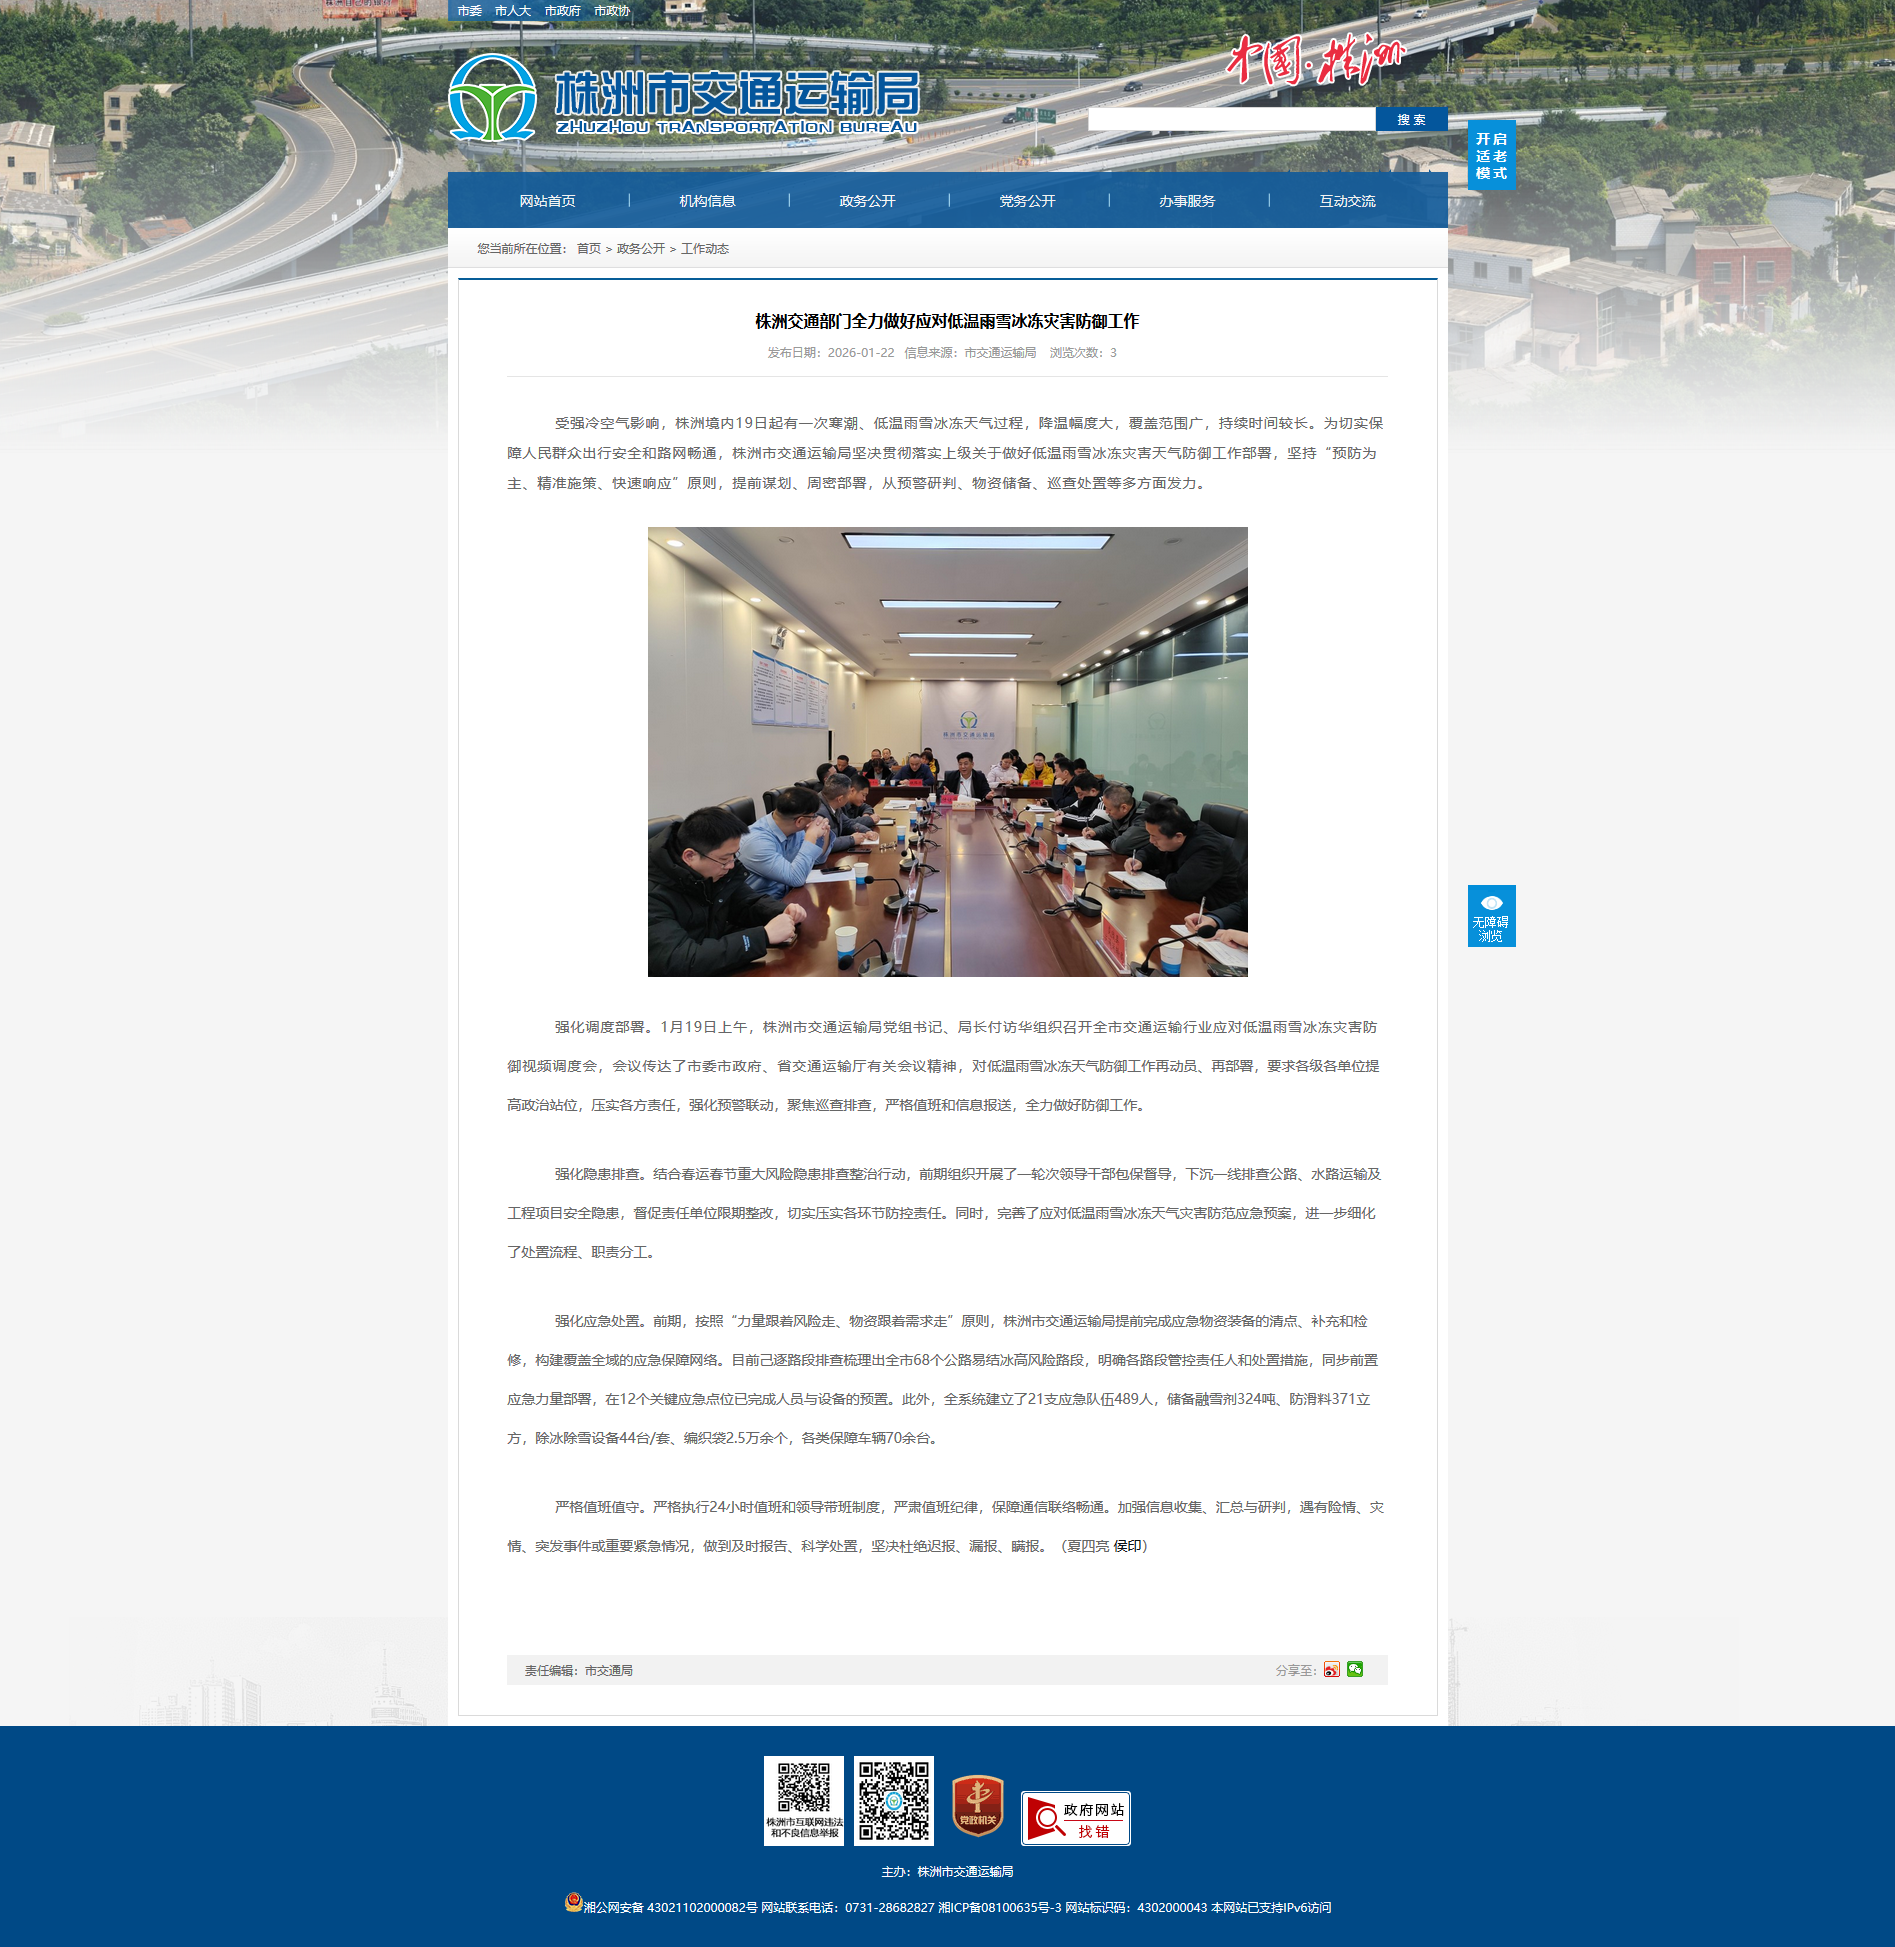Click the meeting room article photo
The image size is (1895, 1947).
[947, 751]
